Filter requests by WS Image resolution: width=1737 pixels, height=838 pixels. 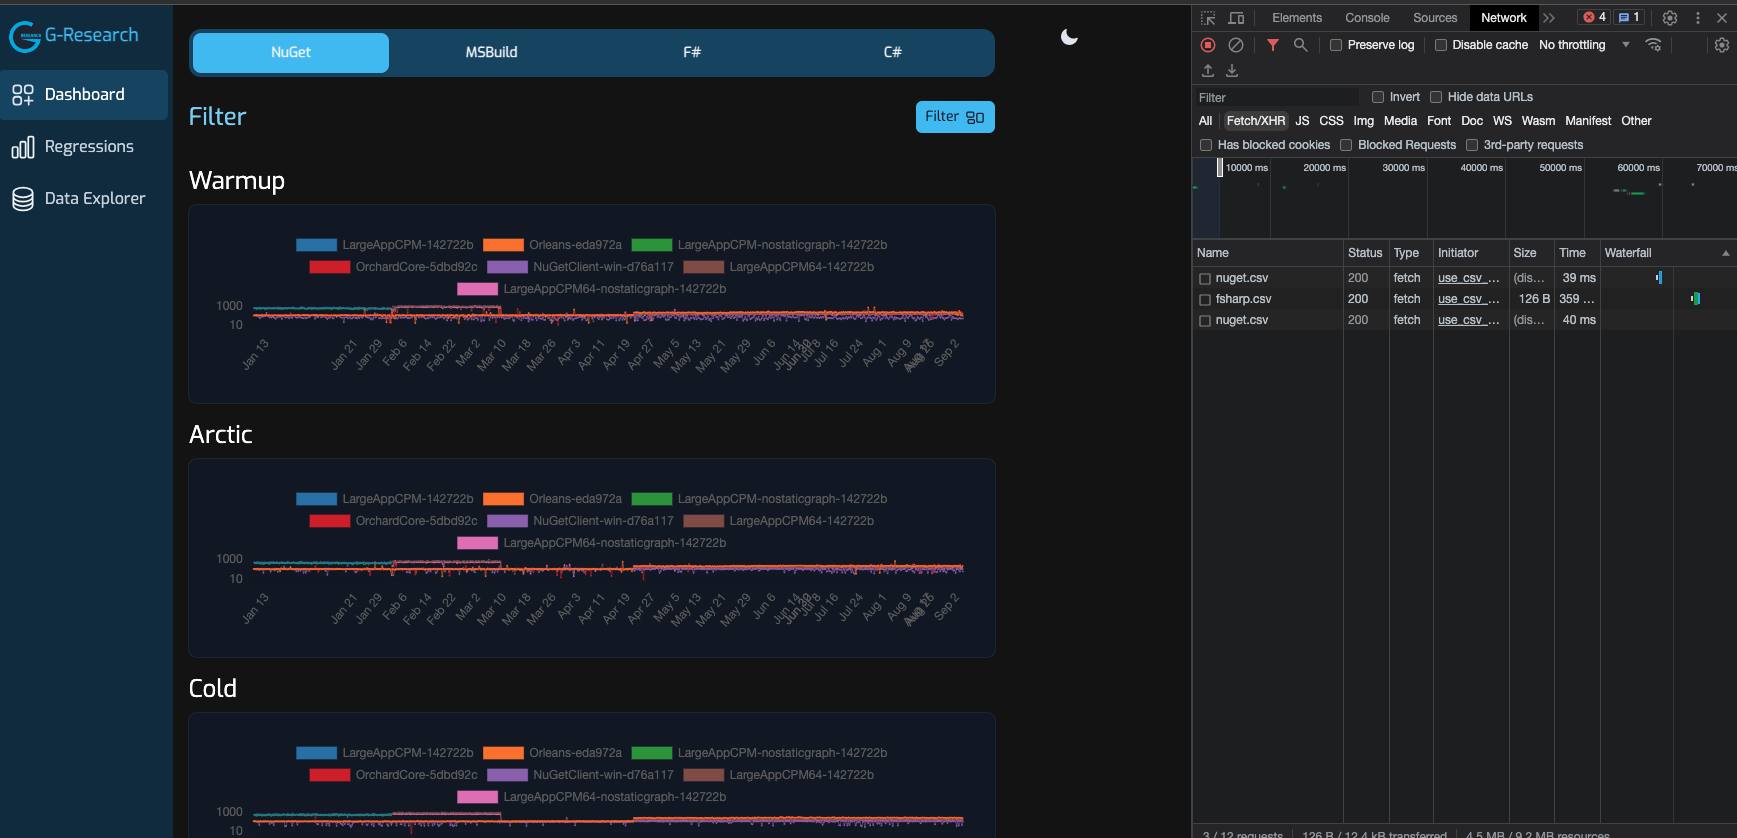click(1502, 121)
